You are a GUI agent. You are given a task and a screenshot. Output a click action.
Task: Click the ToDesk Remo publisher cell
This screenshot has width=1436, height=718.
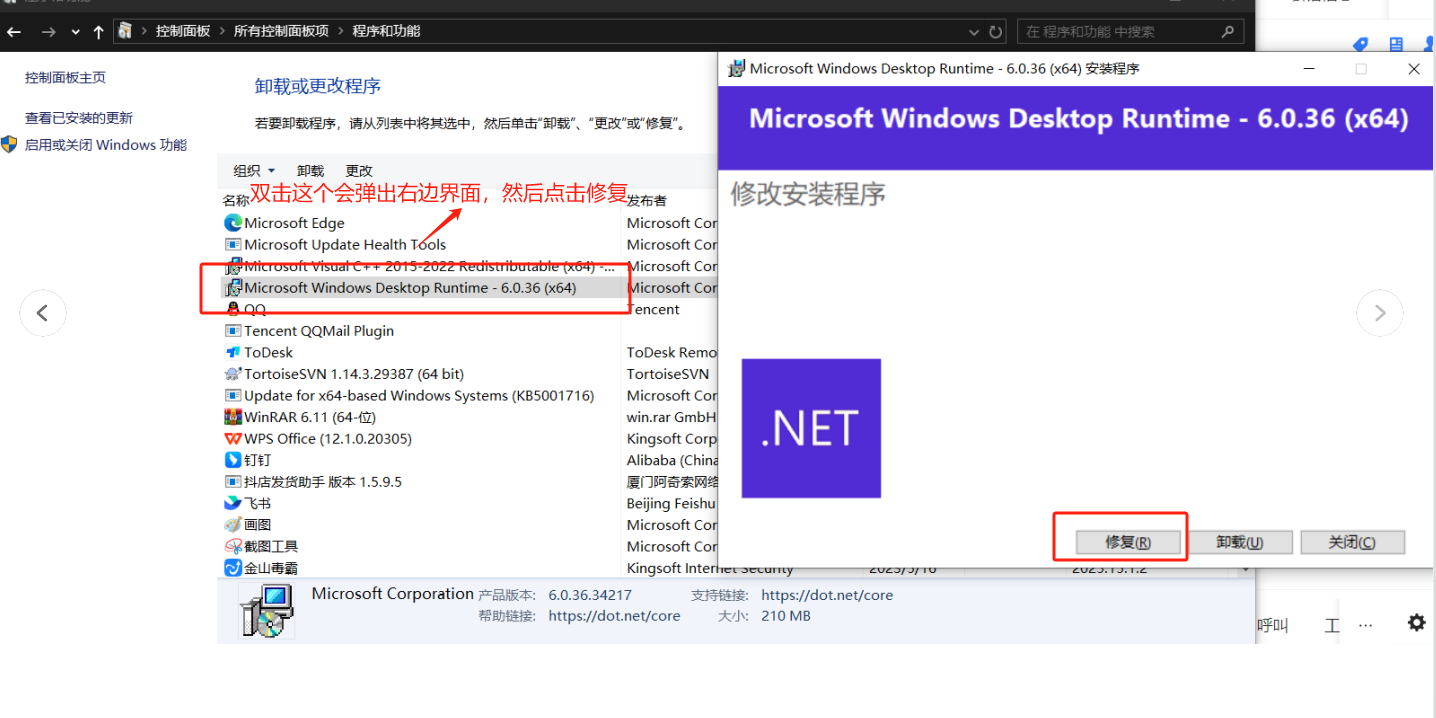point(672,353)
